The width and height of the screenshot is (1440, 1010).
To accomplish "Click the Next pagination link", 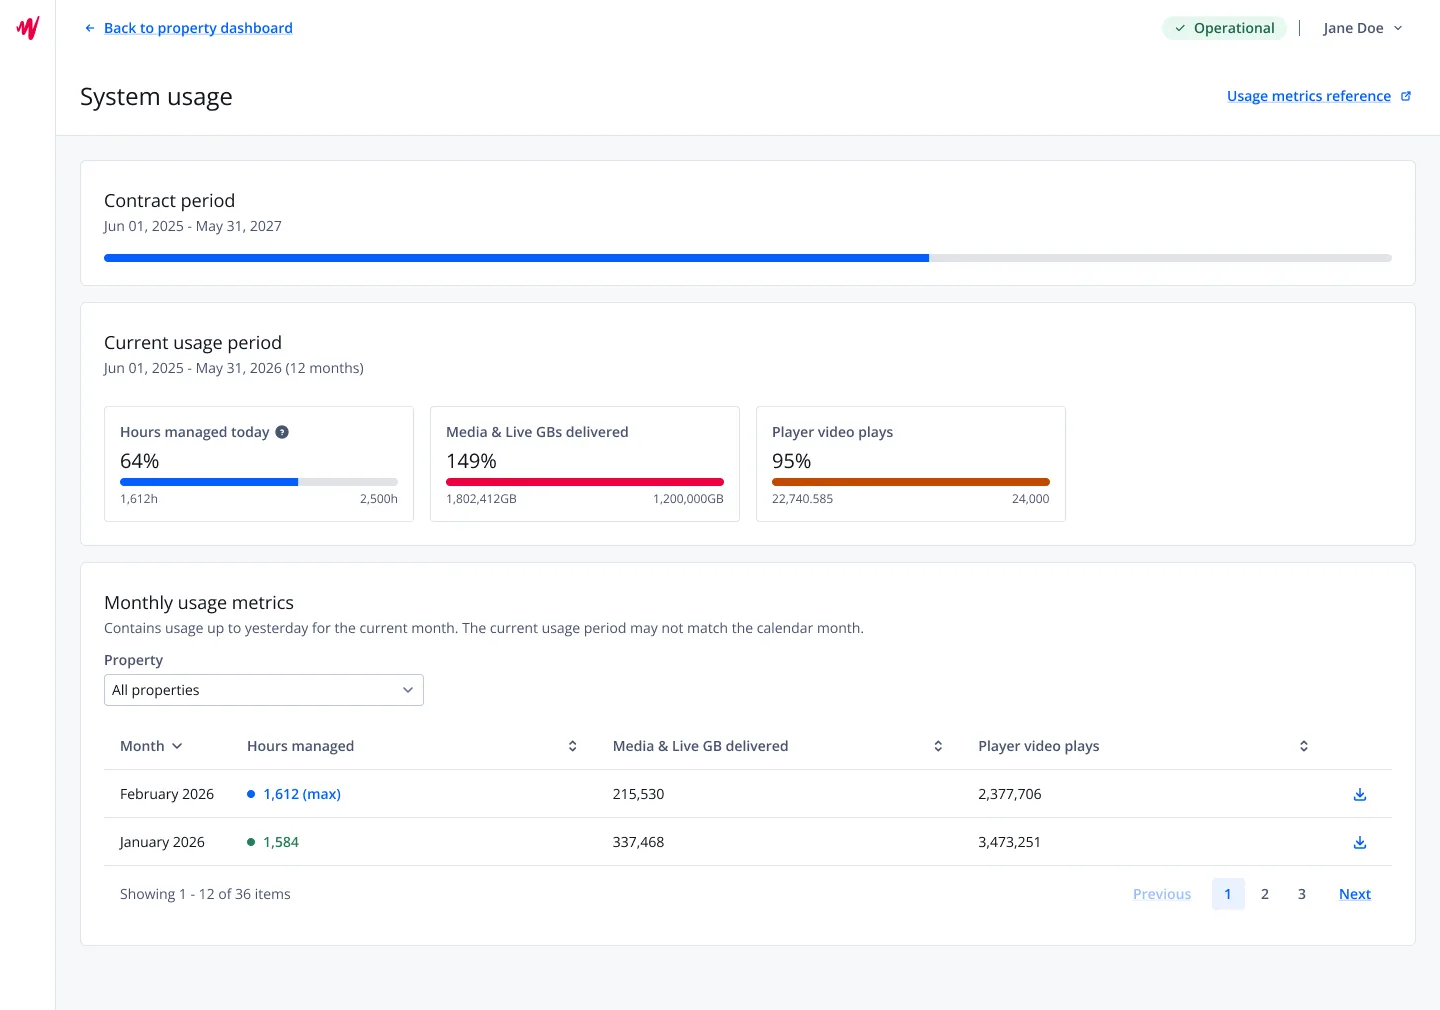I will coord(1355,894).
